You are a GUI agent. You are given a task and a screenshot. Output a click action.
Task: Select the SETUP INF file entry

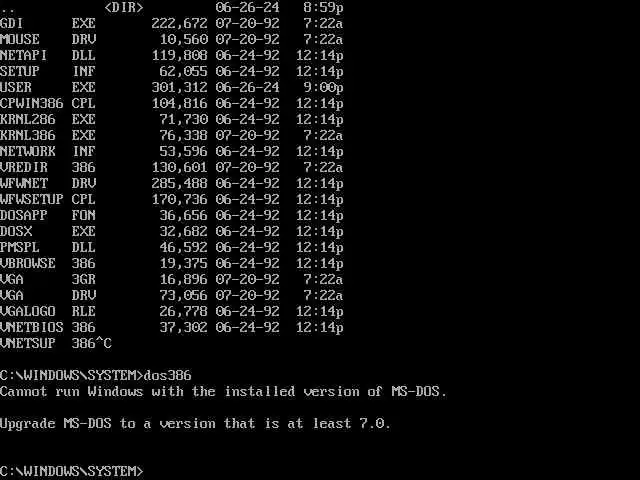point(171,71)
